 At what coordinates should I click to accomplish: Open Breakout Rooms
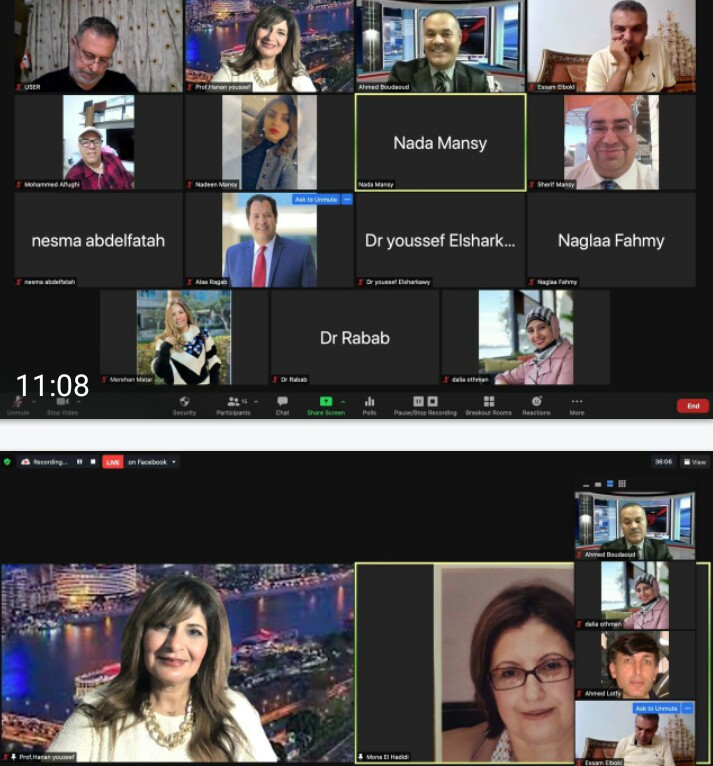[x=488, y=403]
